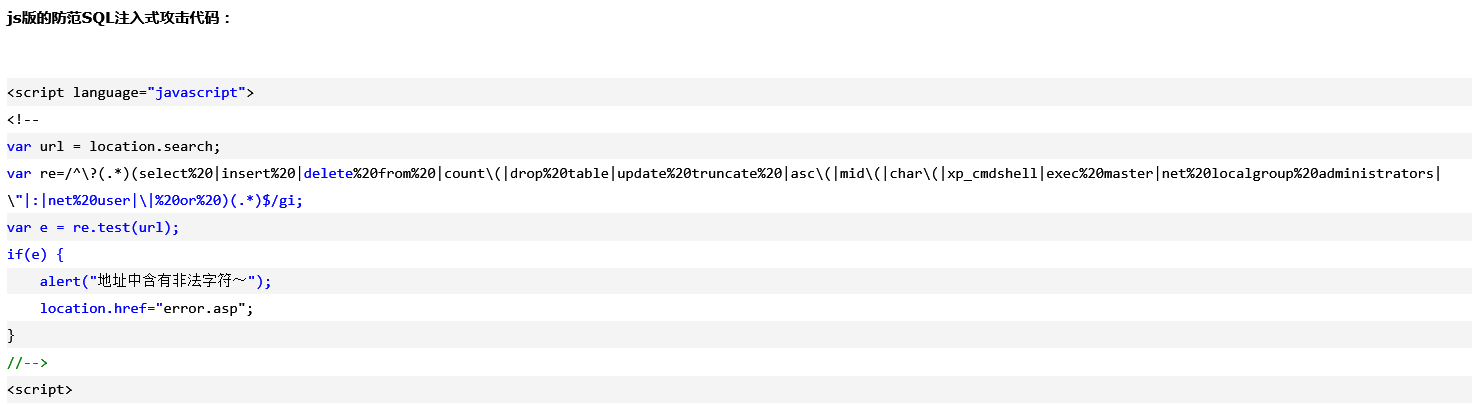Click the blue "javascript" attribute string
Screen dimensions: 1472x406
click(x=196, y=92)
